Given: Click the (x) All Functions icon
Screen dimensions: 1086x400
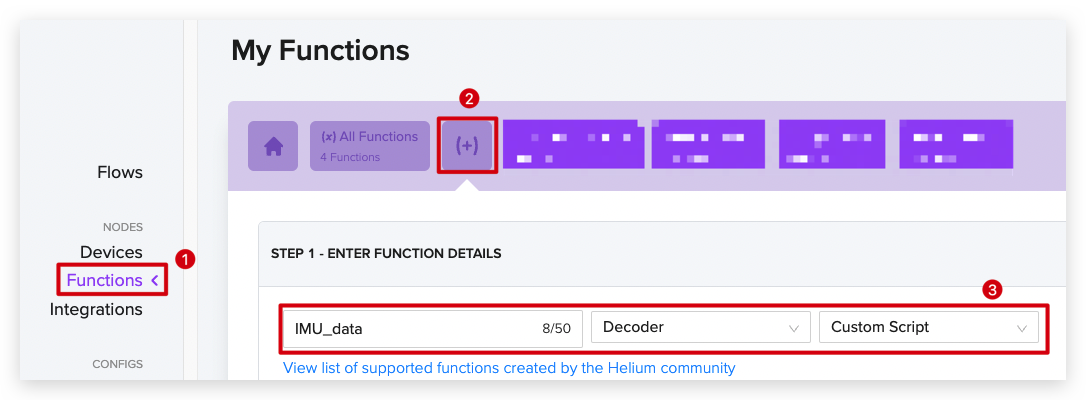Looking at the screenshot, I should [328, 137].
